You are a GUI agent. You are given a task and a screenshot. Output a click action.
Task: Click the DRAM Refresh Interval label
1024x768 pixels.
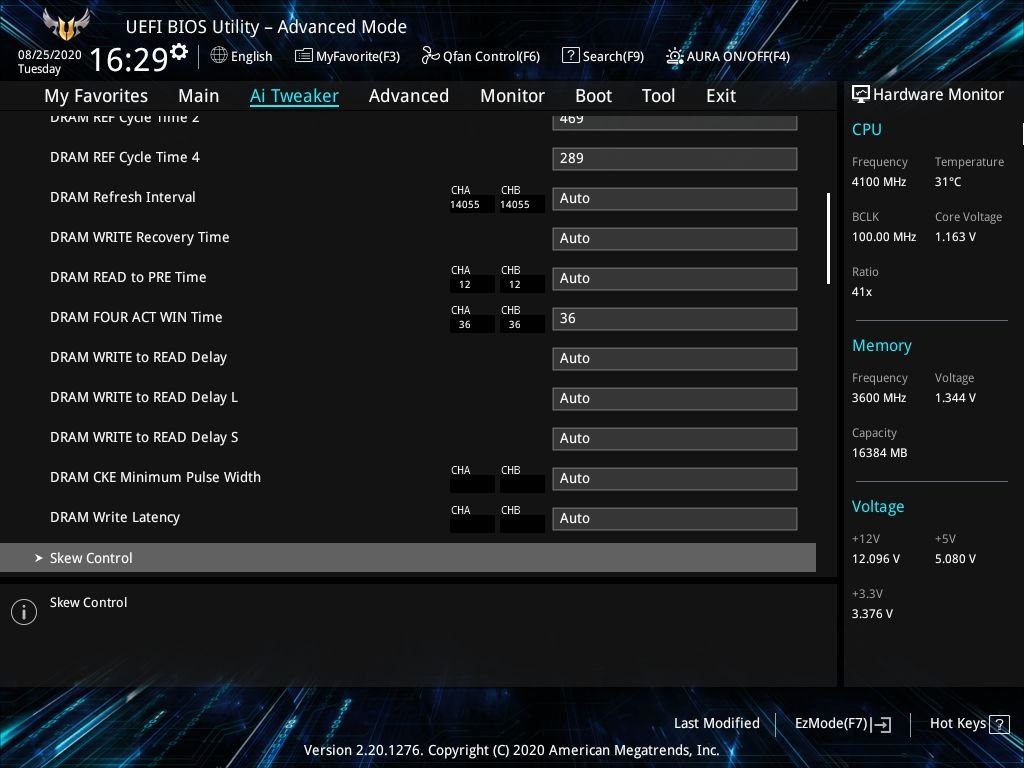(x=123, y=197)
